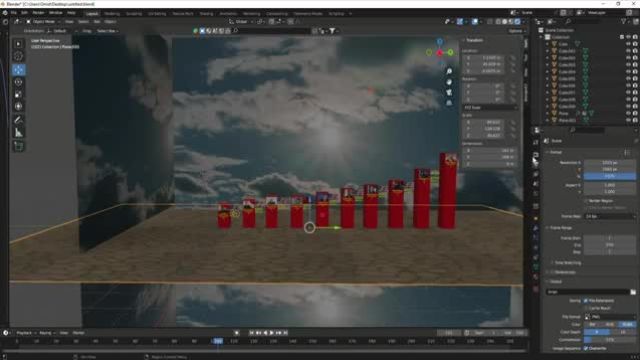
Task: Open the Window menu
Action: pos(56,13)
